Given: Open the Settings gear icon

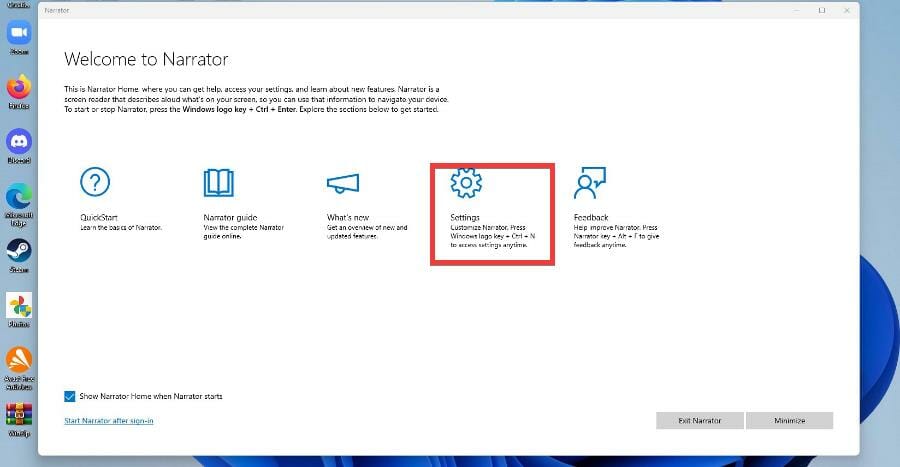Looking at the screenshot, I should click(466, 183).
